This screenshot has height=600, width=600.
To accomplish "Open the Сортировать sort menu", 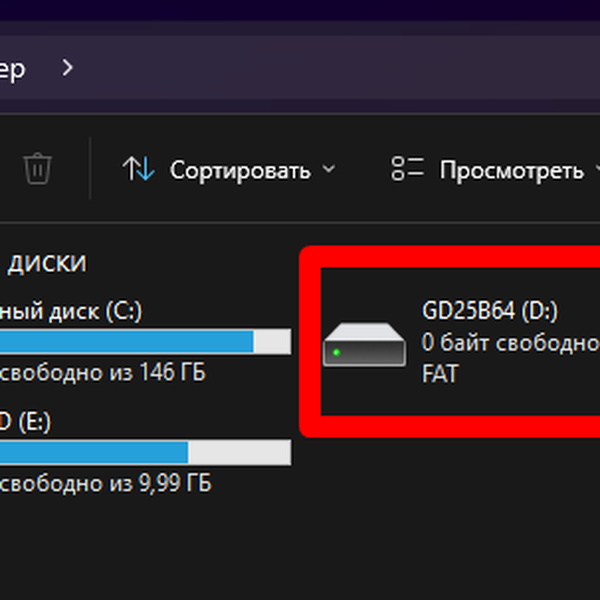I will [x=240, y=170].
